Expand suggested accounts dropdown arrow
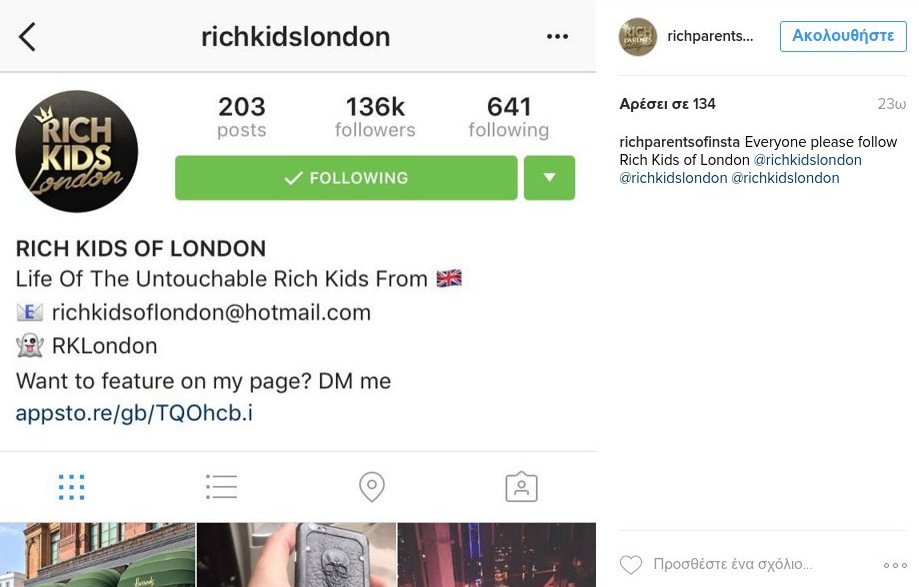This screenshot has width=919, height=587. pyautogui.click(x=549, y=178)
